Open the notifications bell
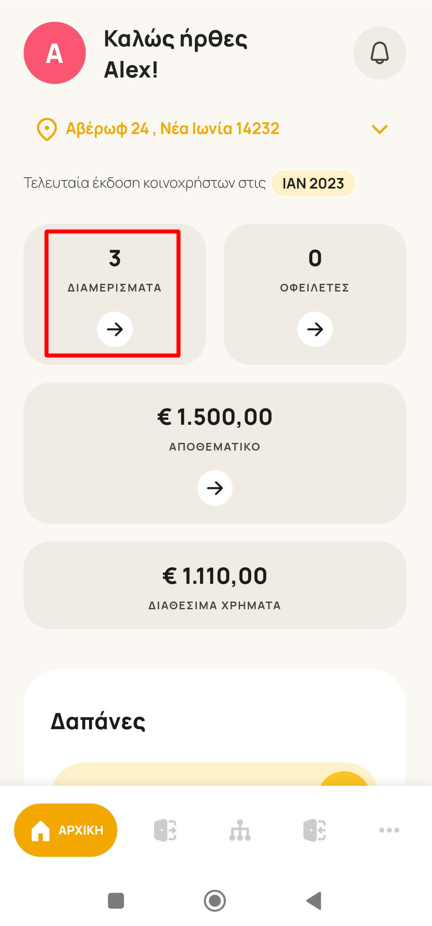The width and height of the screenshot is (432, 926). (x=379, y=53)
